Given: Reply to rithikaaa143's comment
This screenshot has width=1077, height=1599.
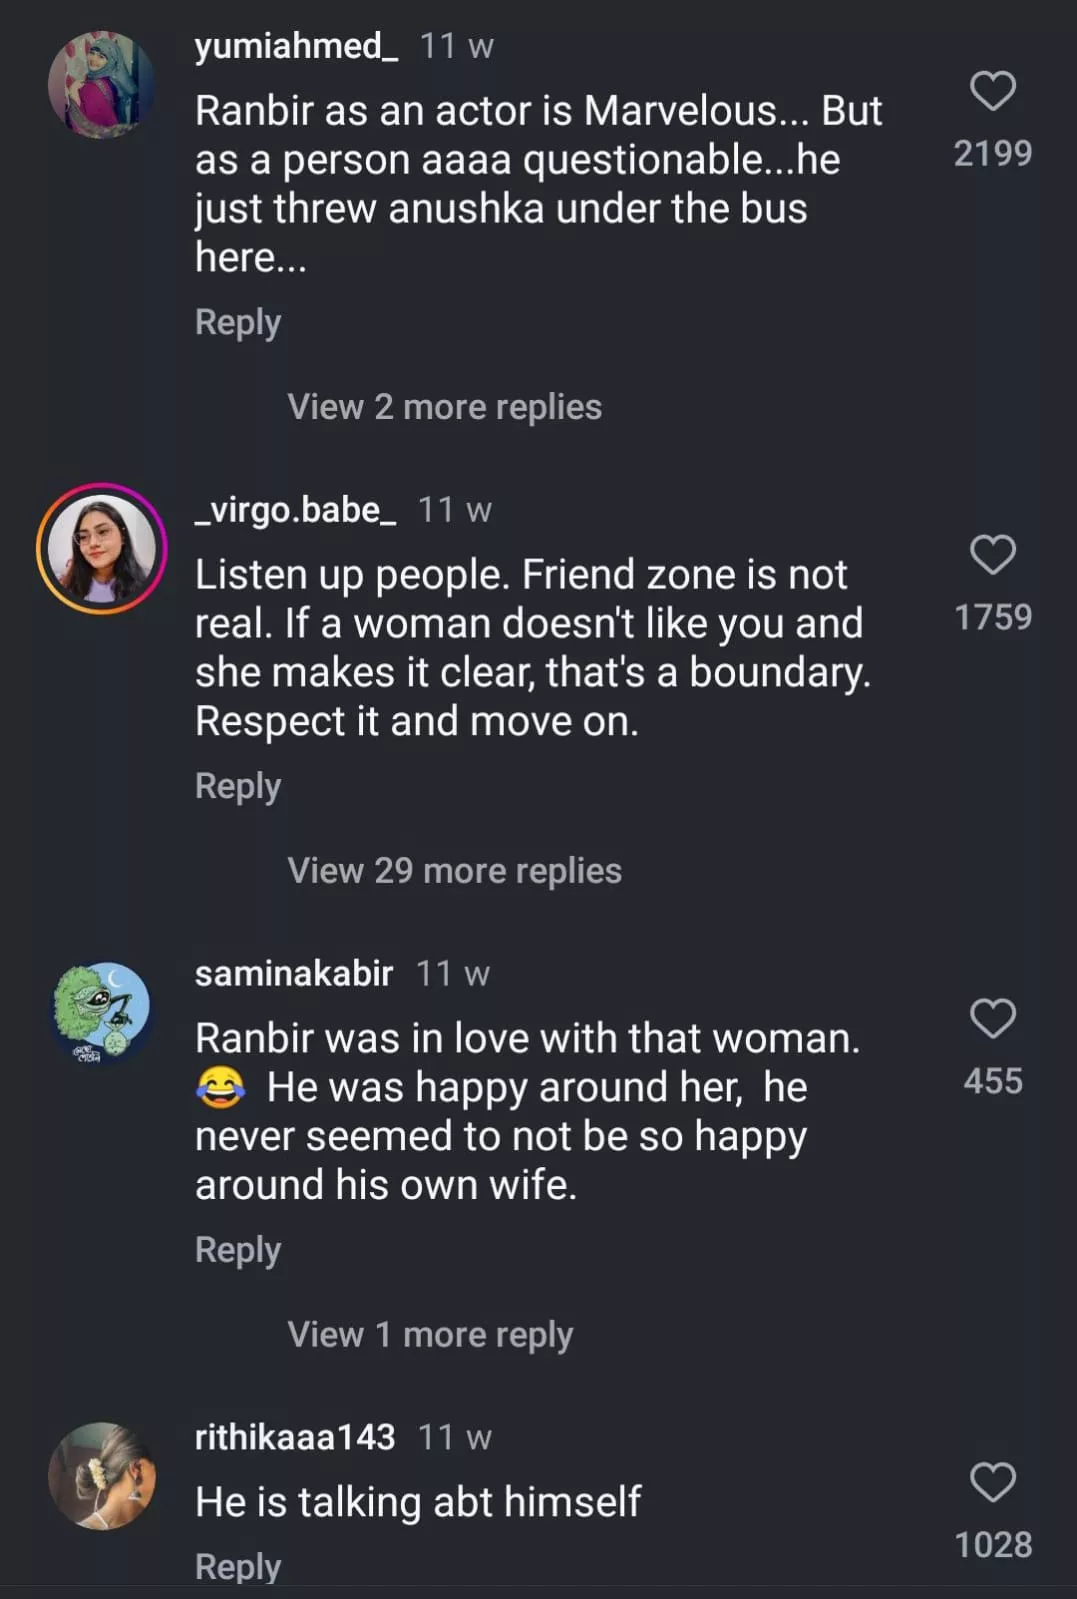Looking at the screenshot, I should pyautogui.click(x=238, y=1566).
